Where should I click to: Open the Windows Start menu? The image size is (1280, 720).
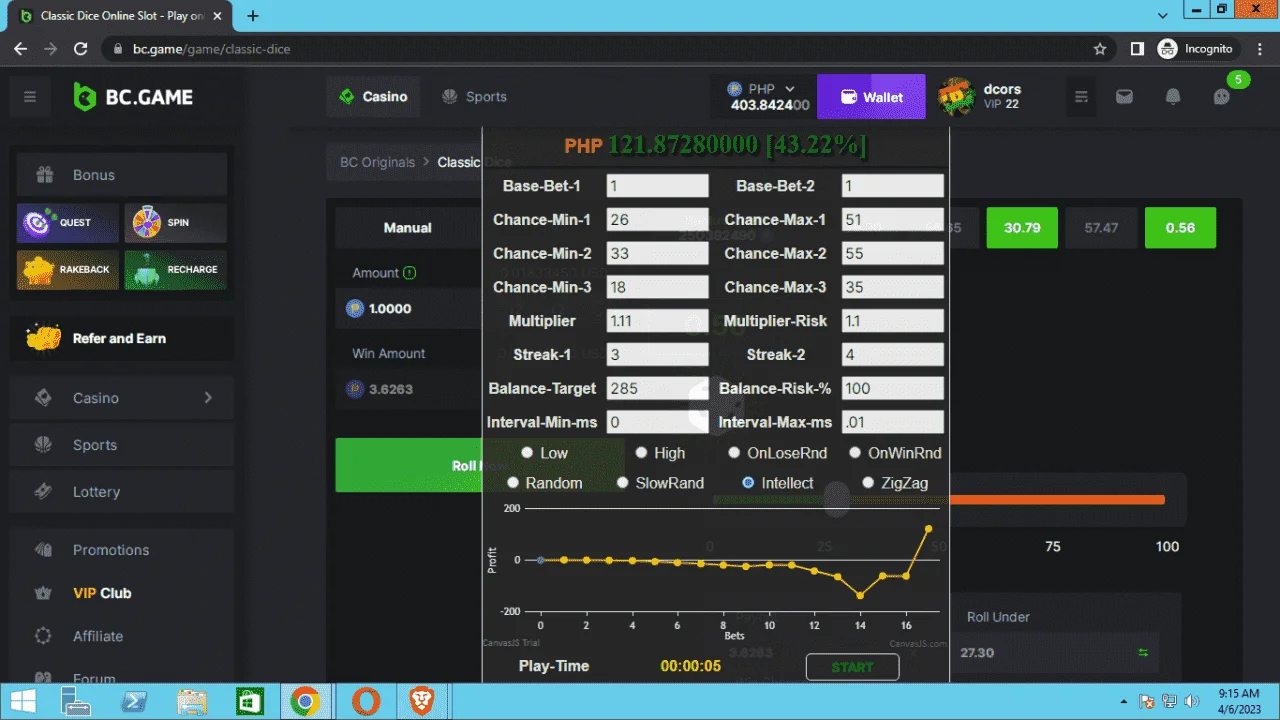click(21, 702)
